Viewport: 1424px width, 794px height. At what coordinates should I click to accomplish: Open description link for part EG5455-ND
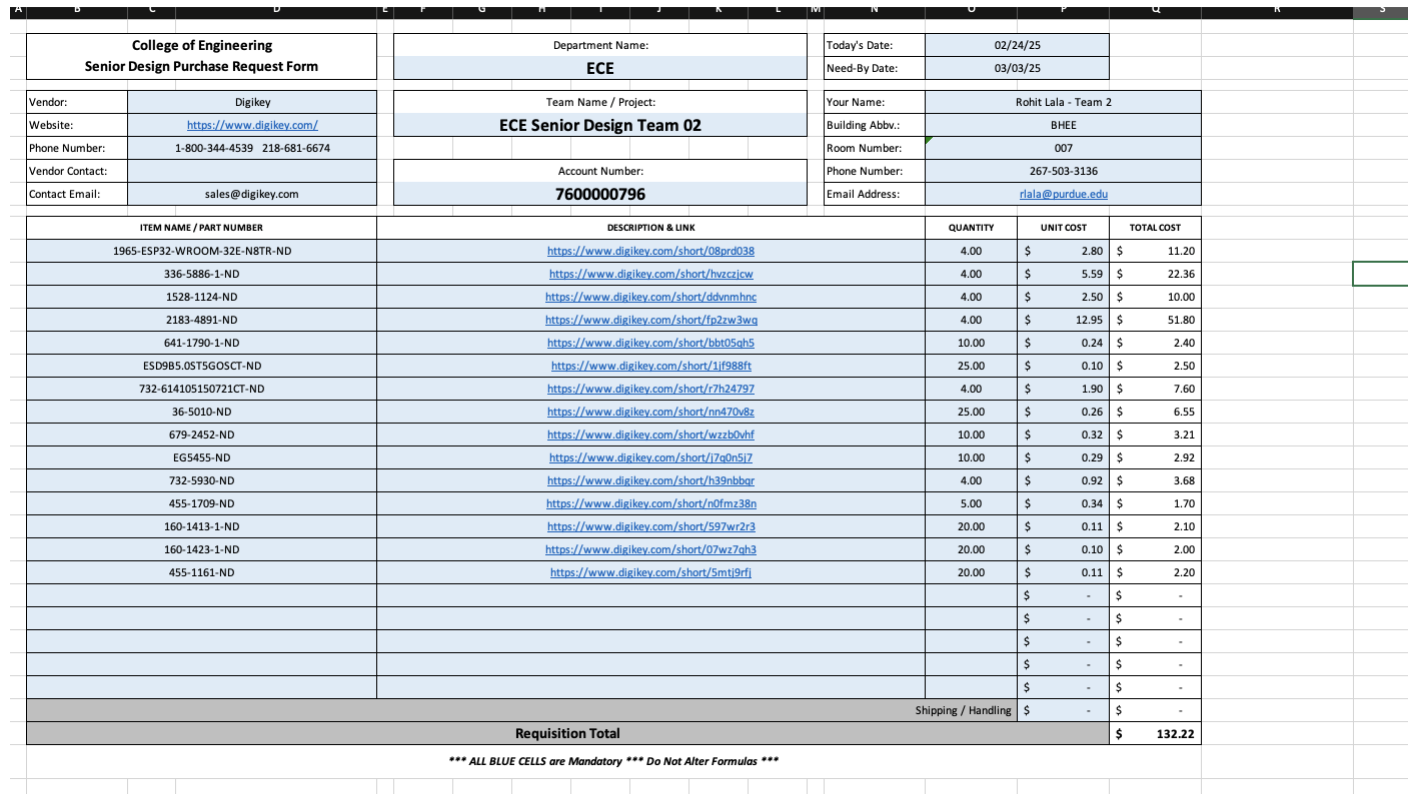[650, 458]
